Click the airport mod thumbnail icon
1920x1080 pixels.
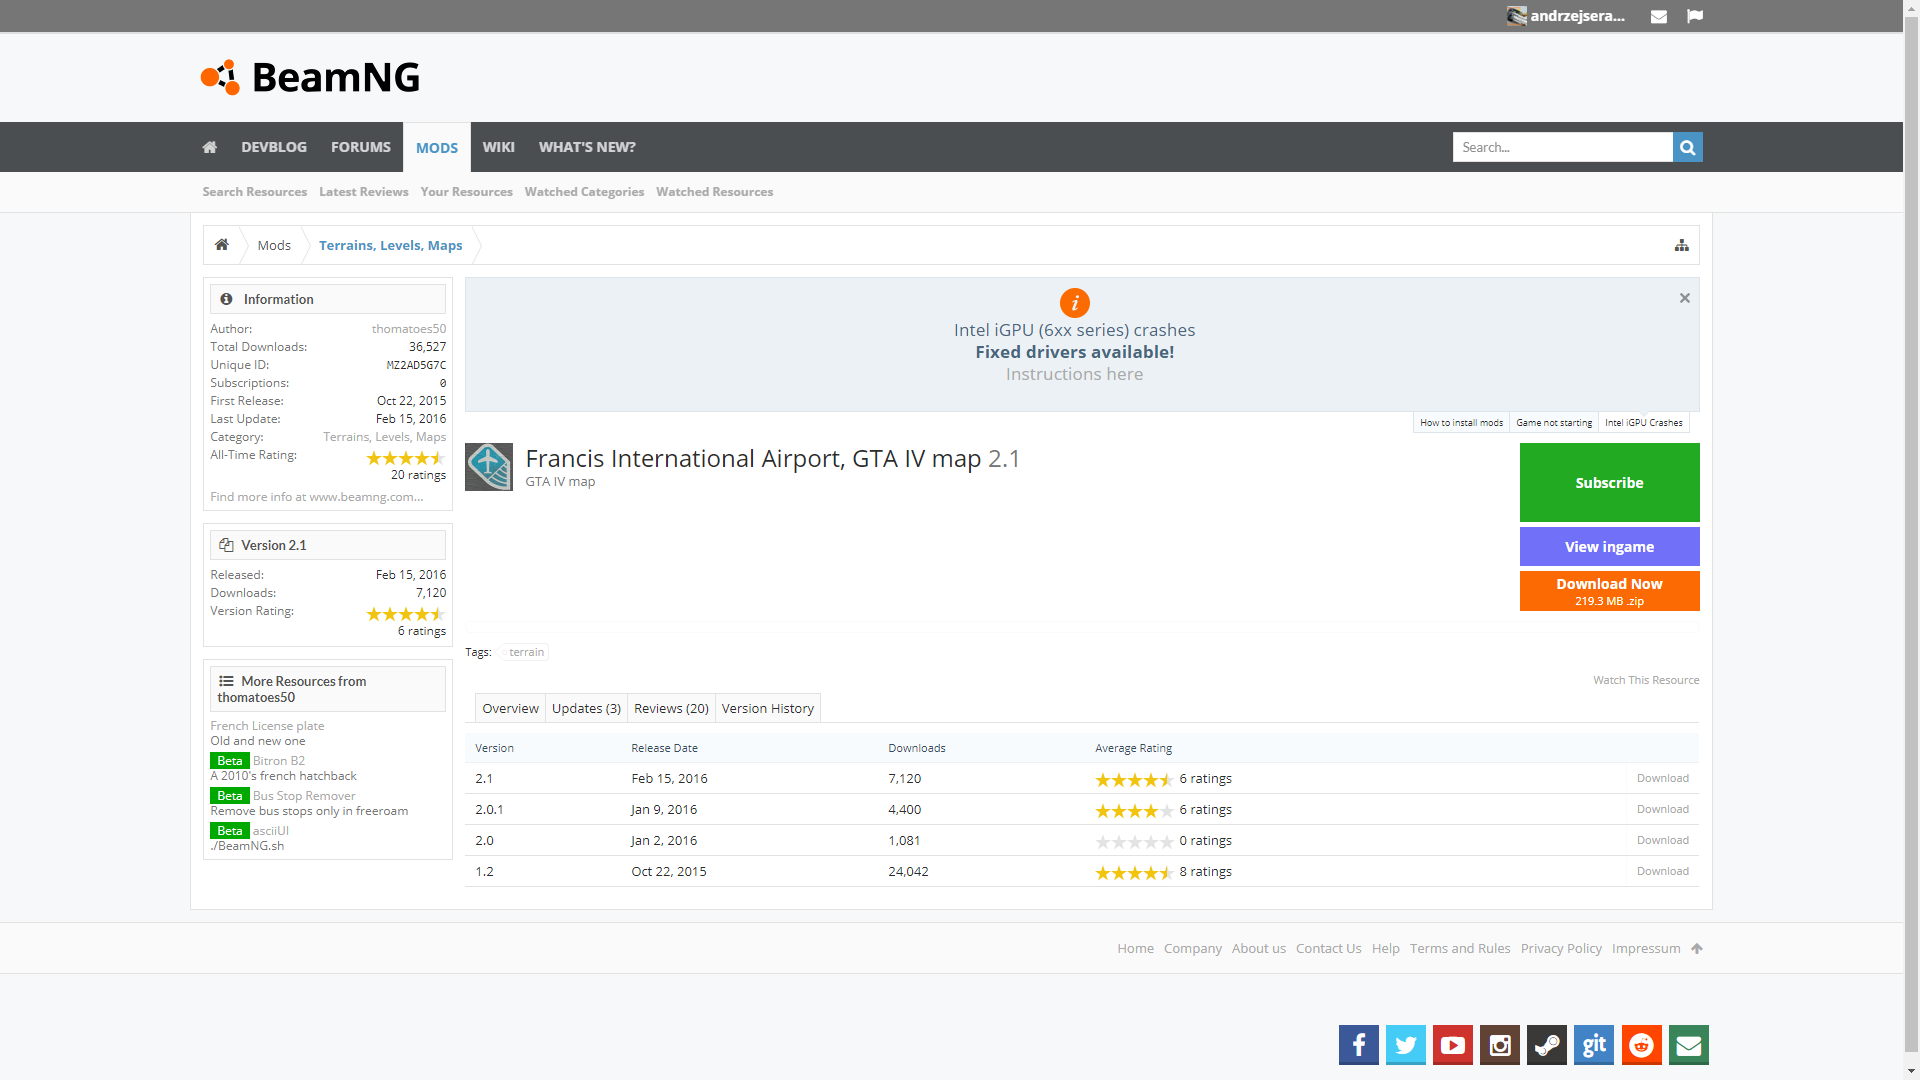click(489, 467)
